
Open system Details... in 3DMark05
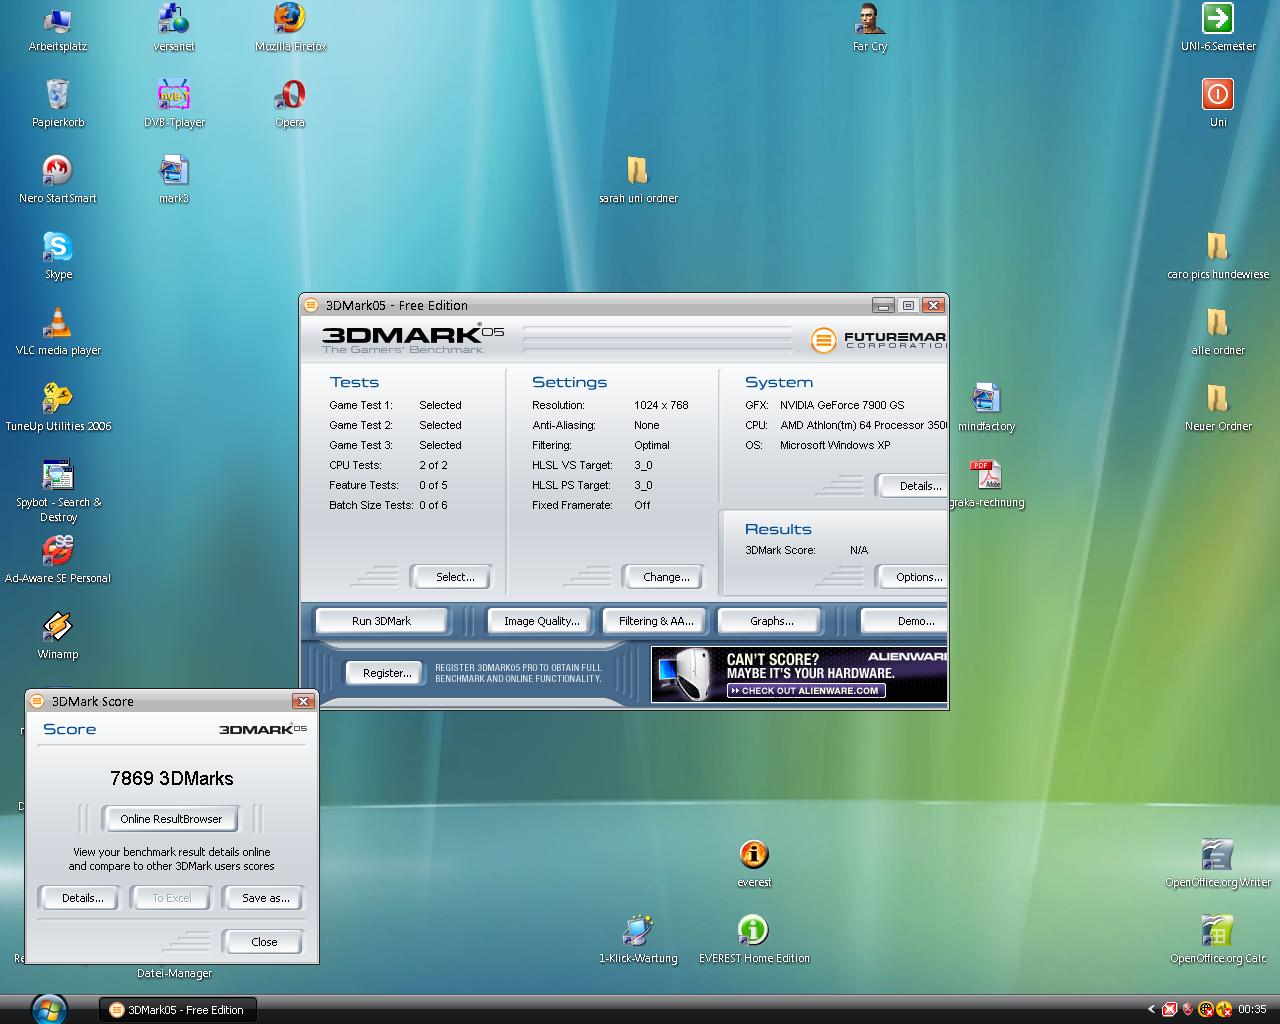(914, 486)
